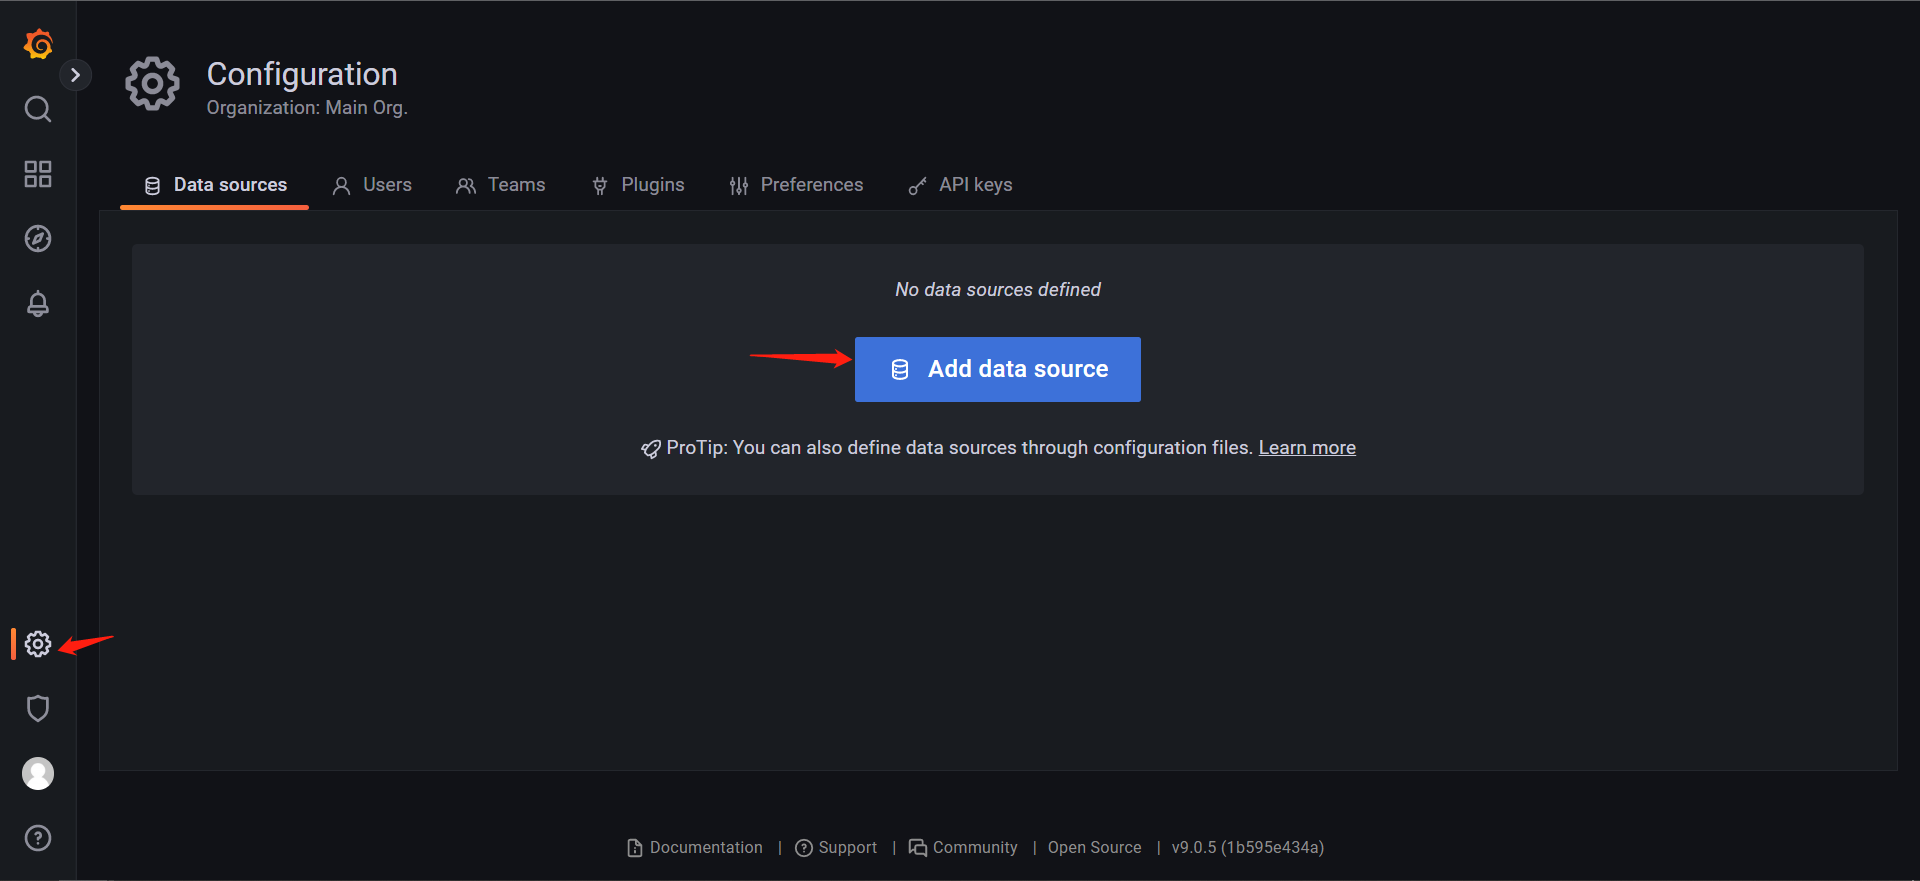Select the Data sources tab

(215, 185)
